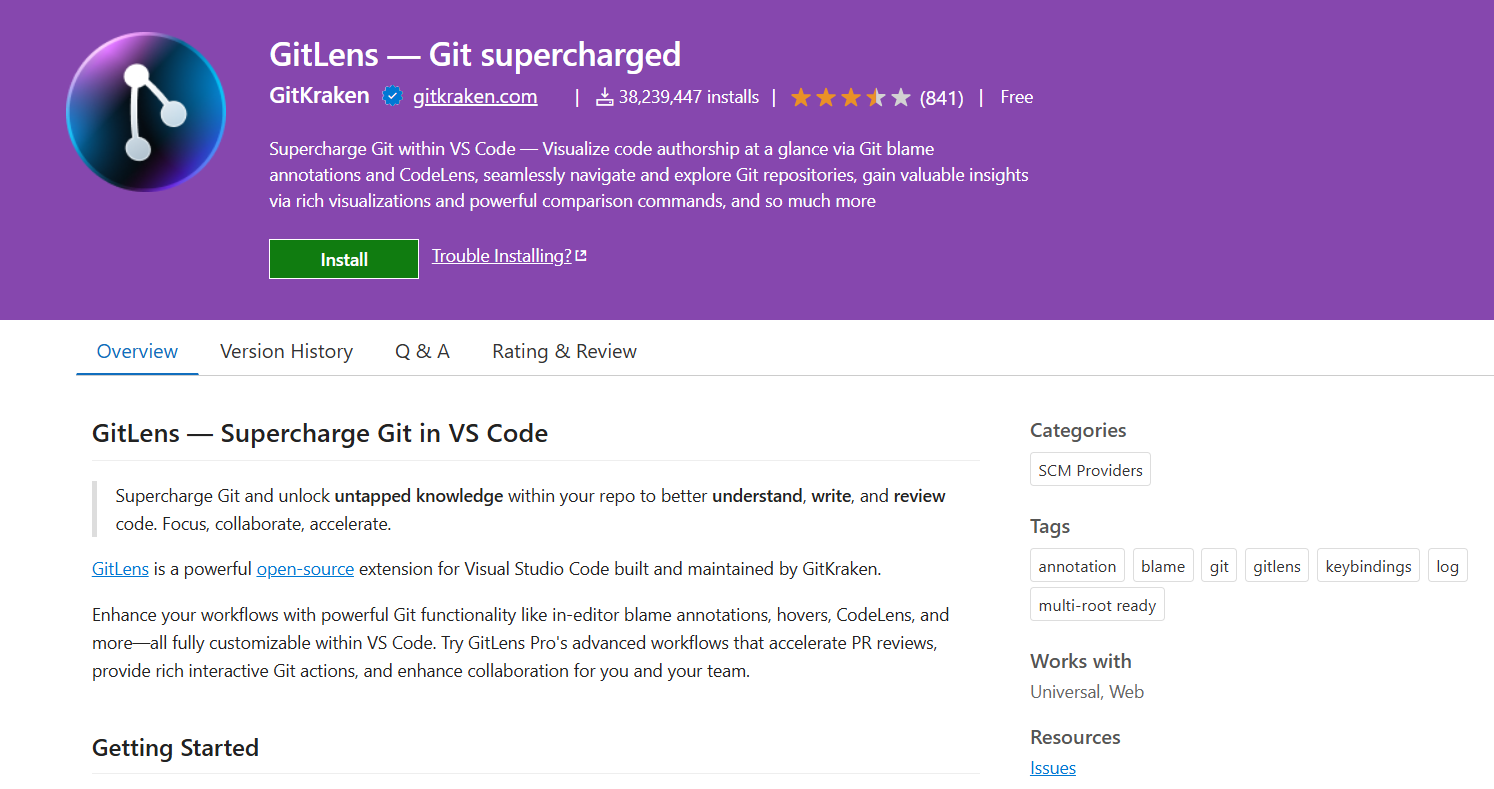Screen dimensions: 1494x789
Task: Click the multi-root ready tag
Action: pos(1097,605)
